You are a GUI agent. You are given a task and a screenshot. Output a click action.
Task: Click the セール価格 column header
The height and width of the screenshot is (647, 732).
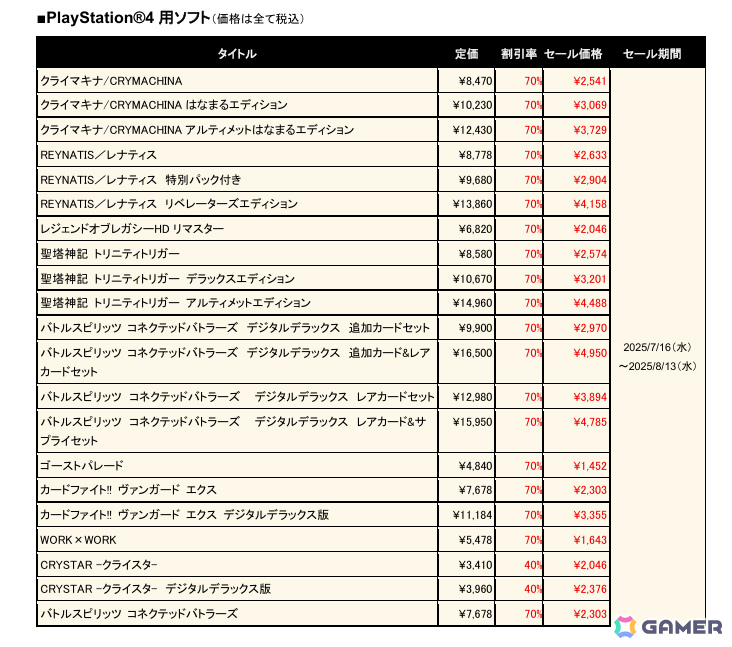coord(573,54)
